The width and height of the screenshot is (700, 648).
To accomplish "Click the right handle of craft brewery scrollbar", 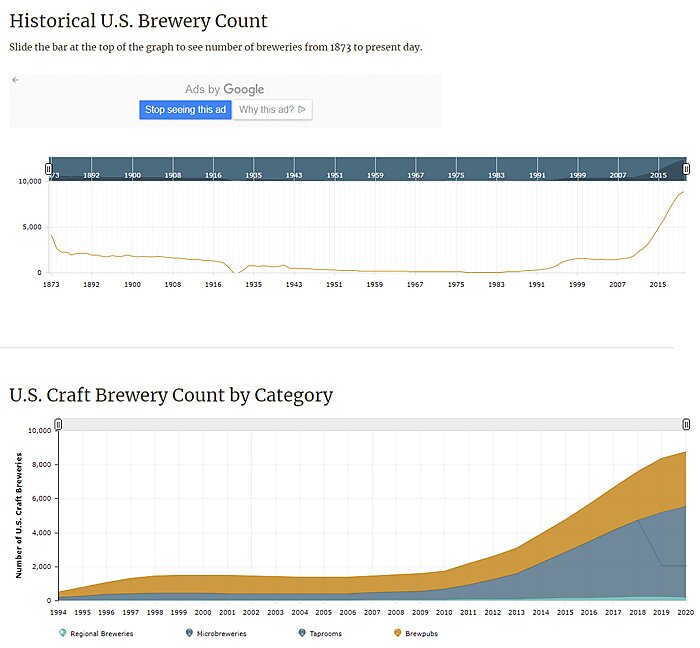I will pyautogui.click(x=686, y=425).
